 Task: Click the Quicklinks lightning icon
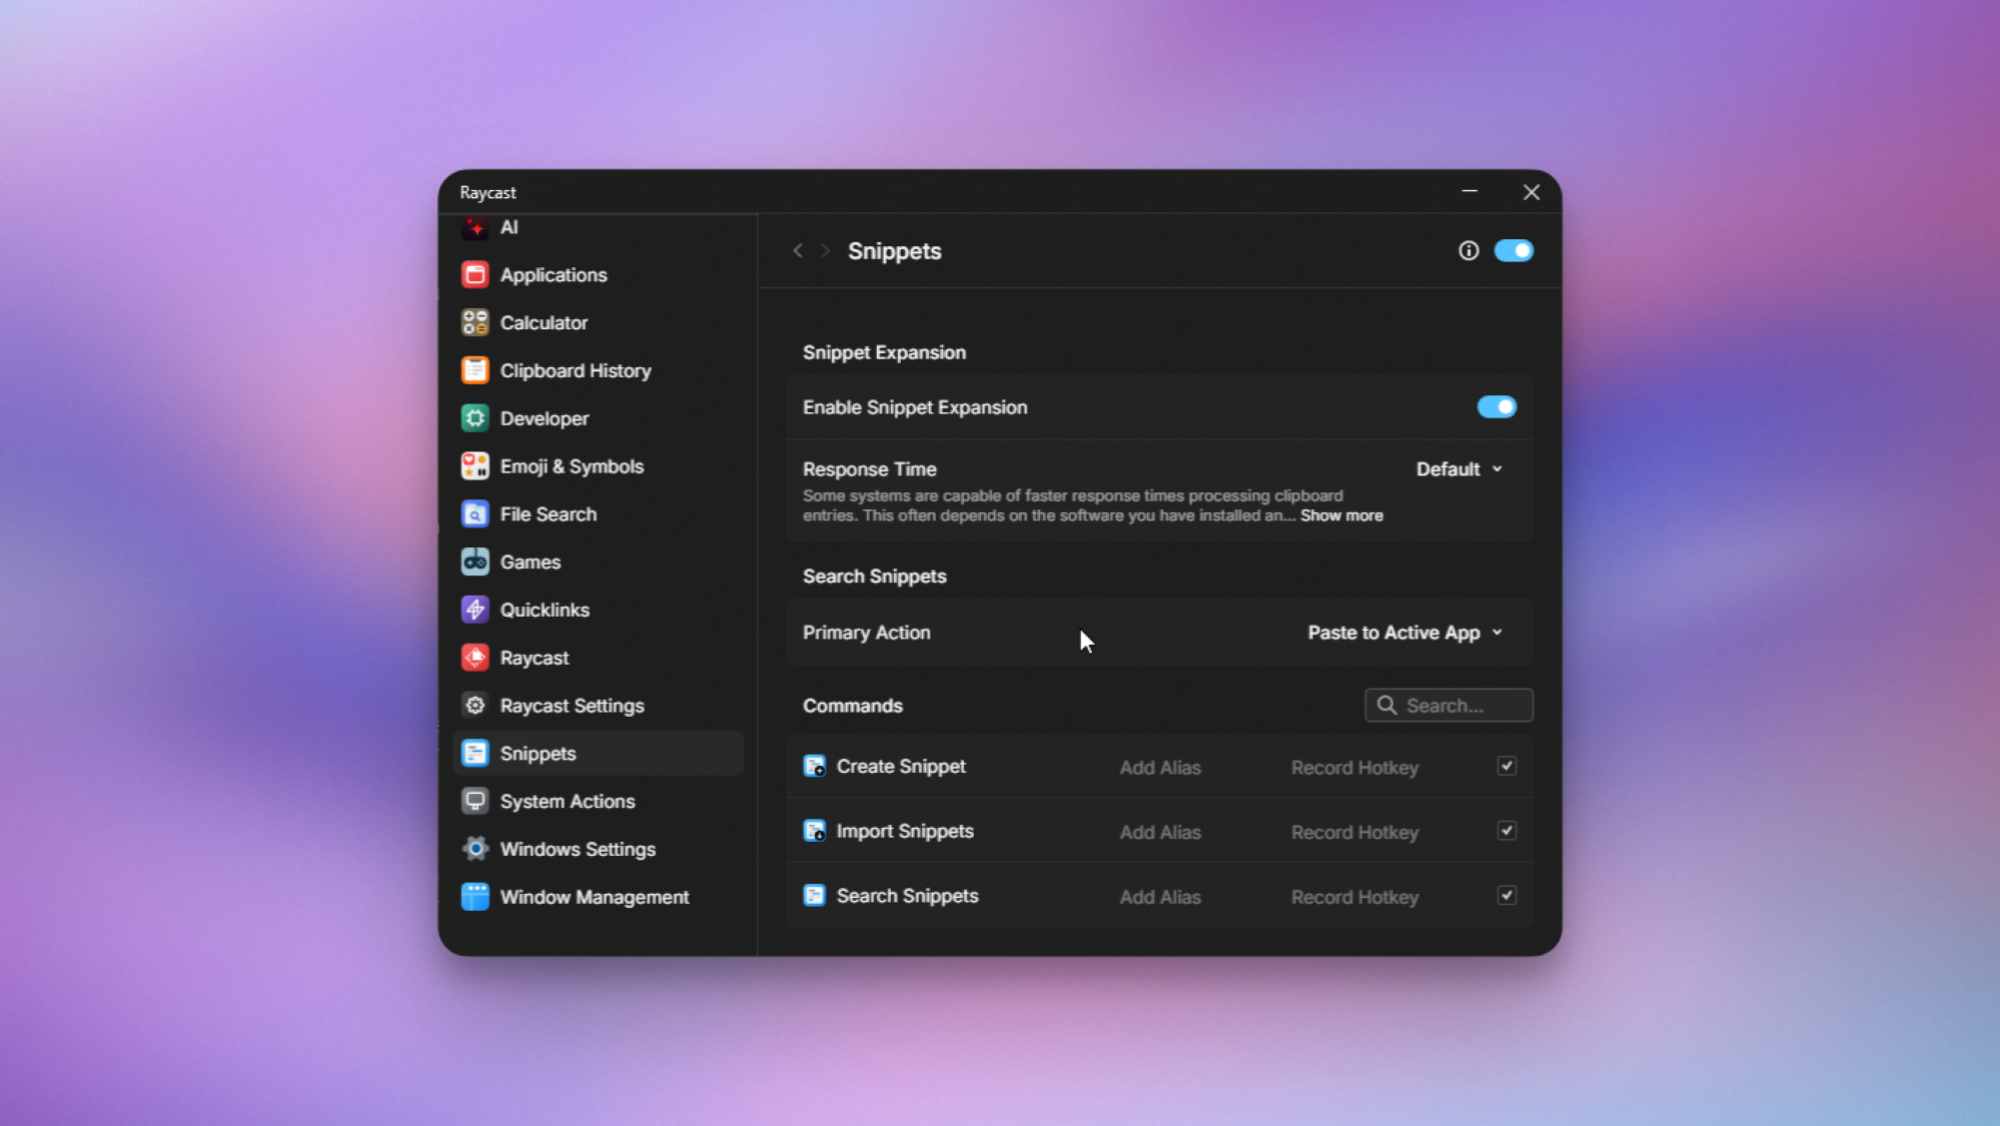pyautogui.click(x=475, y=609)
